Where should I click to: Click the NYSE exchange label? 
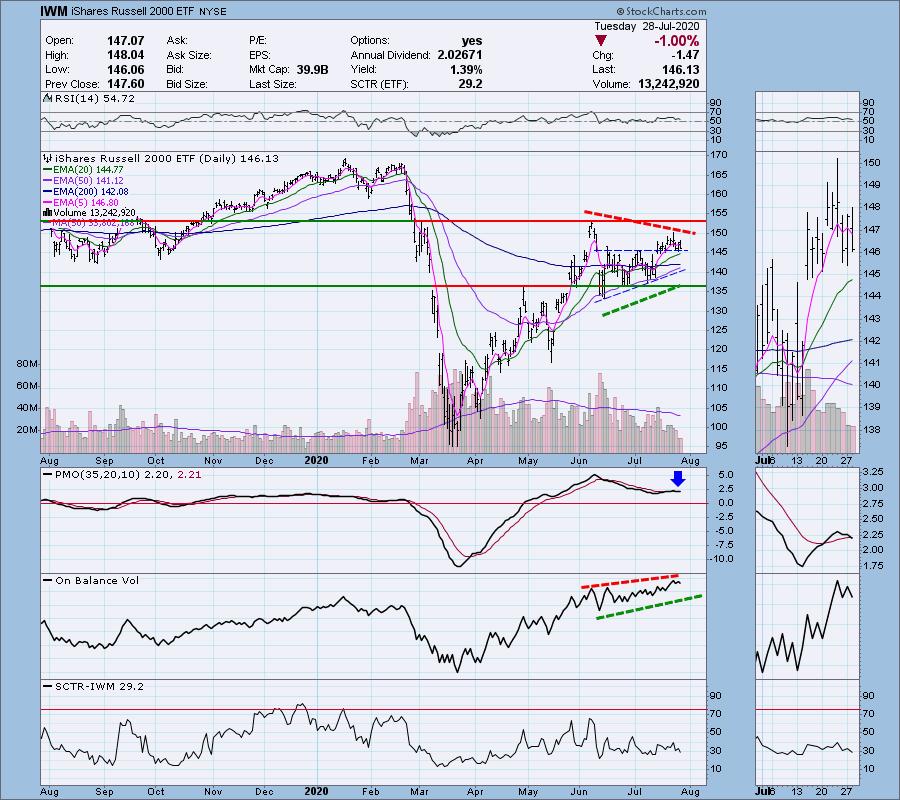[212, 11]
